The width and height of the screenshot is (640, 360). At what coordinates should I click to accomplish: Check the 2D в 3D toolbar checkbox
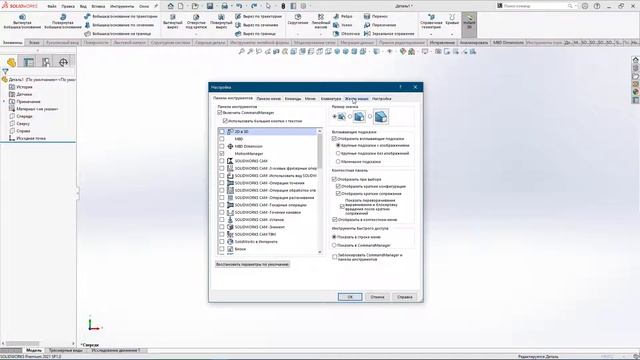coord(222,131)
